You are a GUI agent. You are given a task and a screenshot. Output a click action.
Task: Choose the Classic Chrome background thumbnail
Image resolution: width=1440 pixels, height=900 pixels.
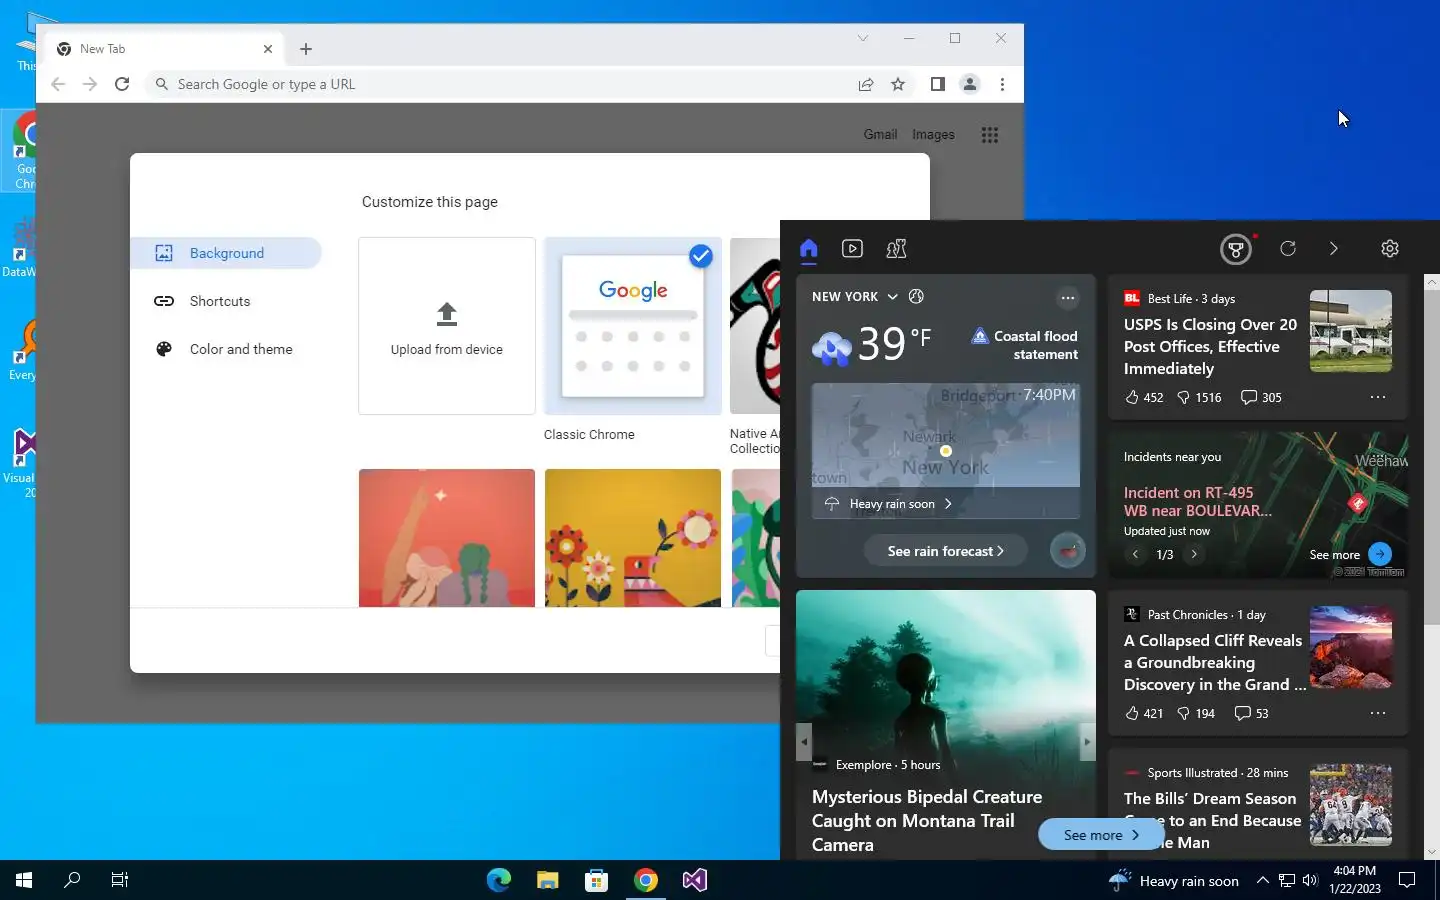tap(633, 326)
